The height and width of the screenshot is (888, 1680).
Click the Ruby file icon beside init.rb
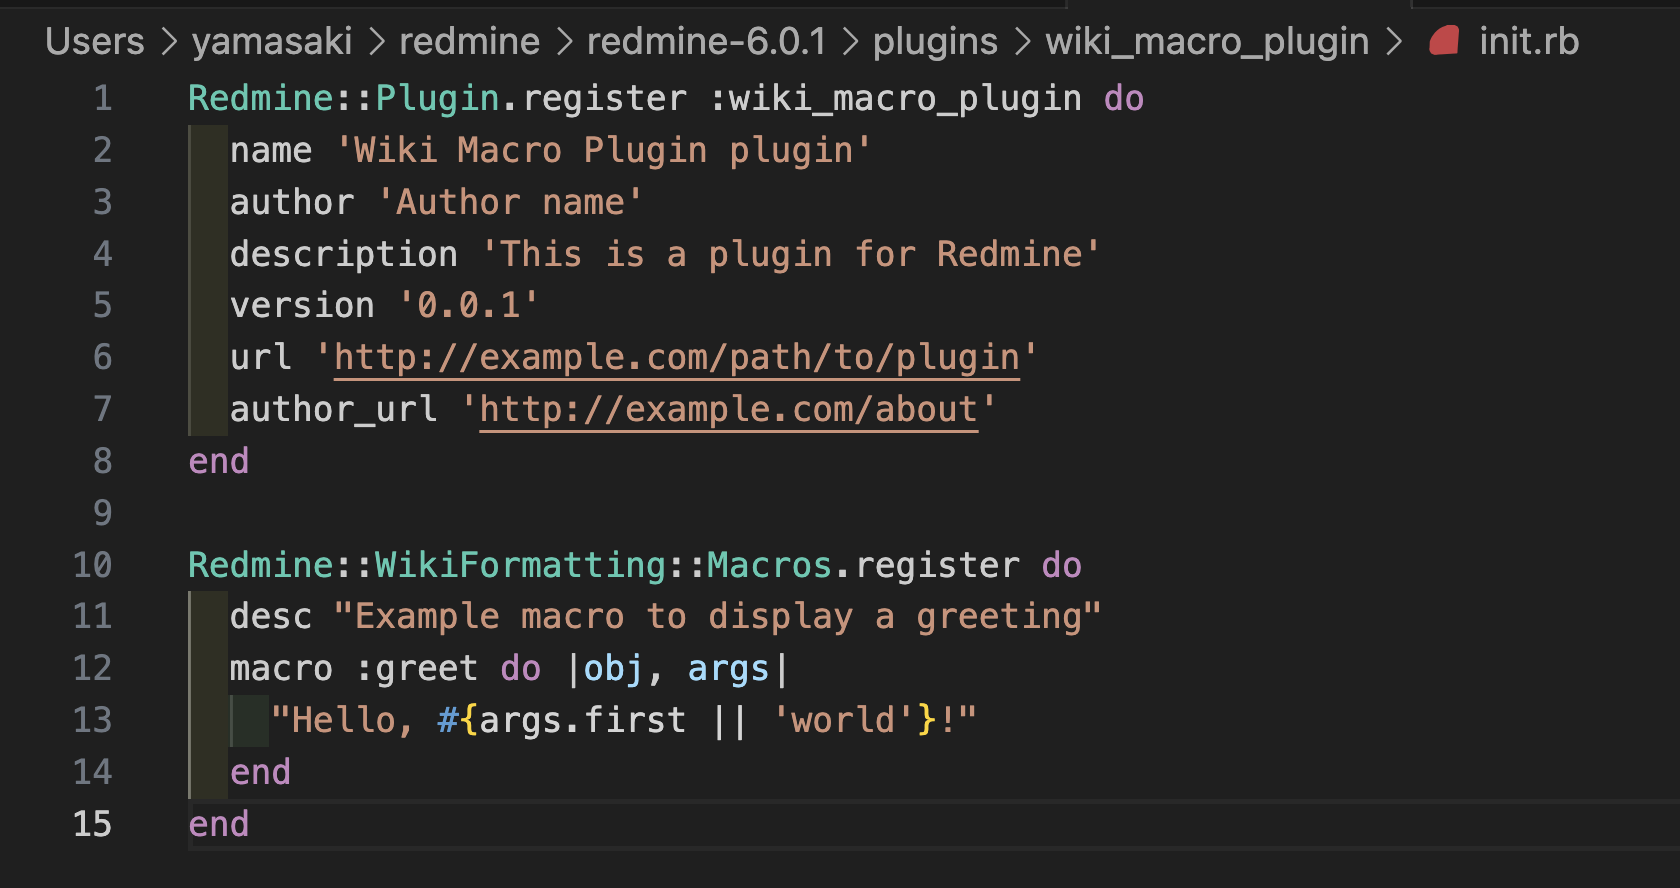point(1444,41)
